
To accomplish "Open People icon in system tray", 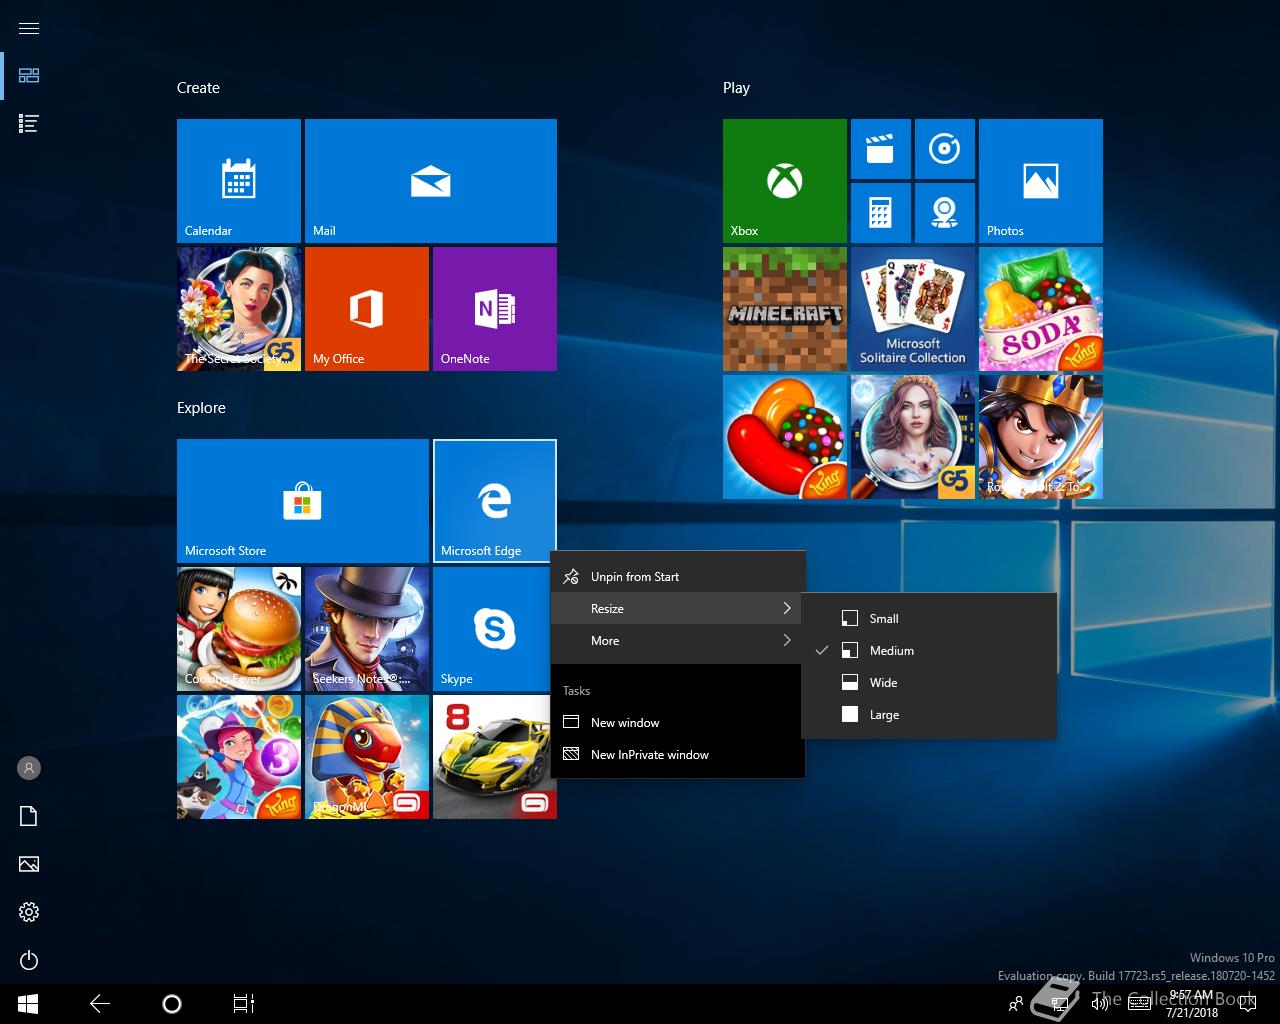I will (1016, 1004).
